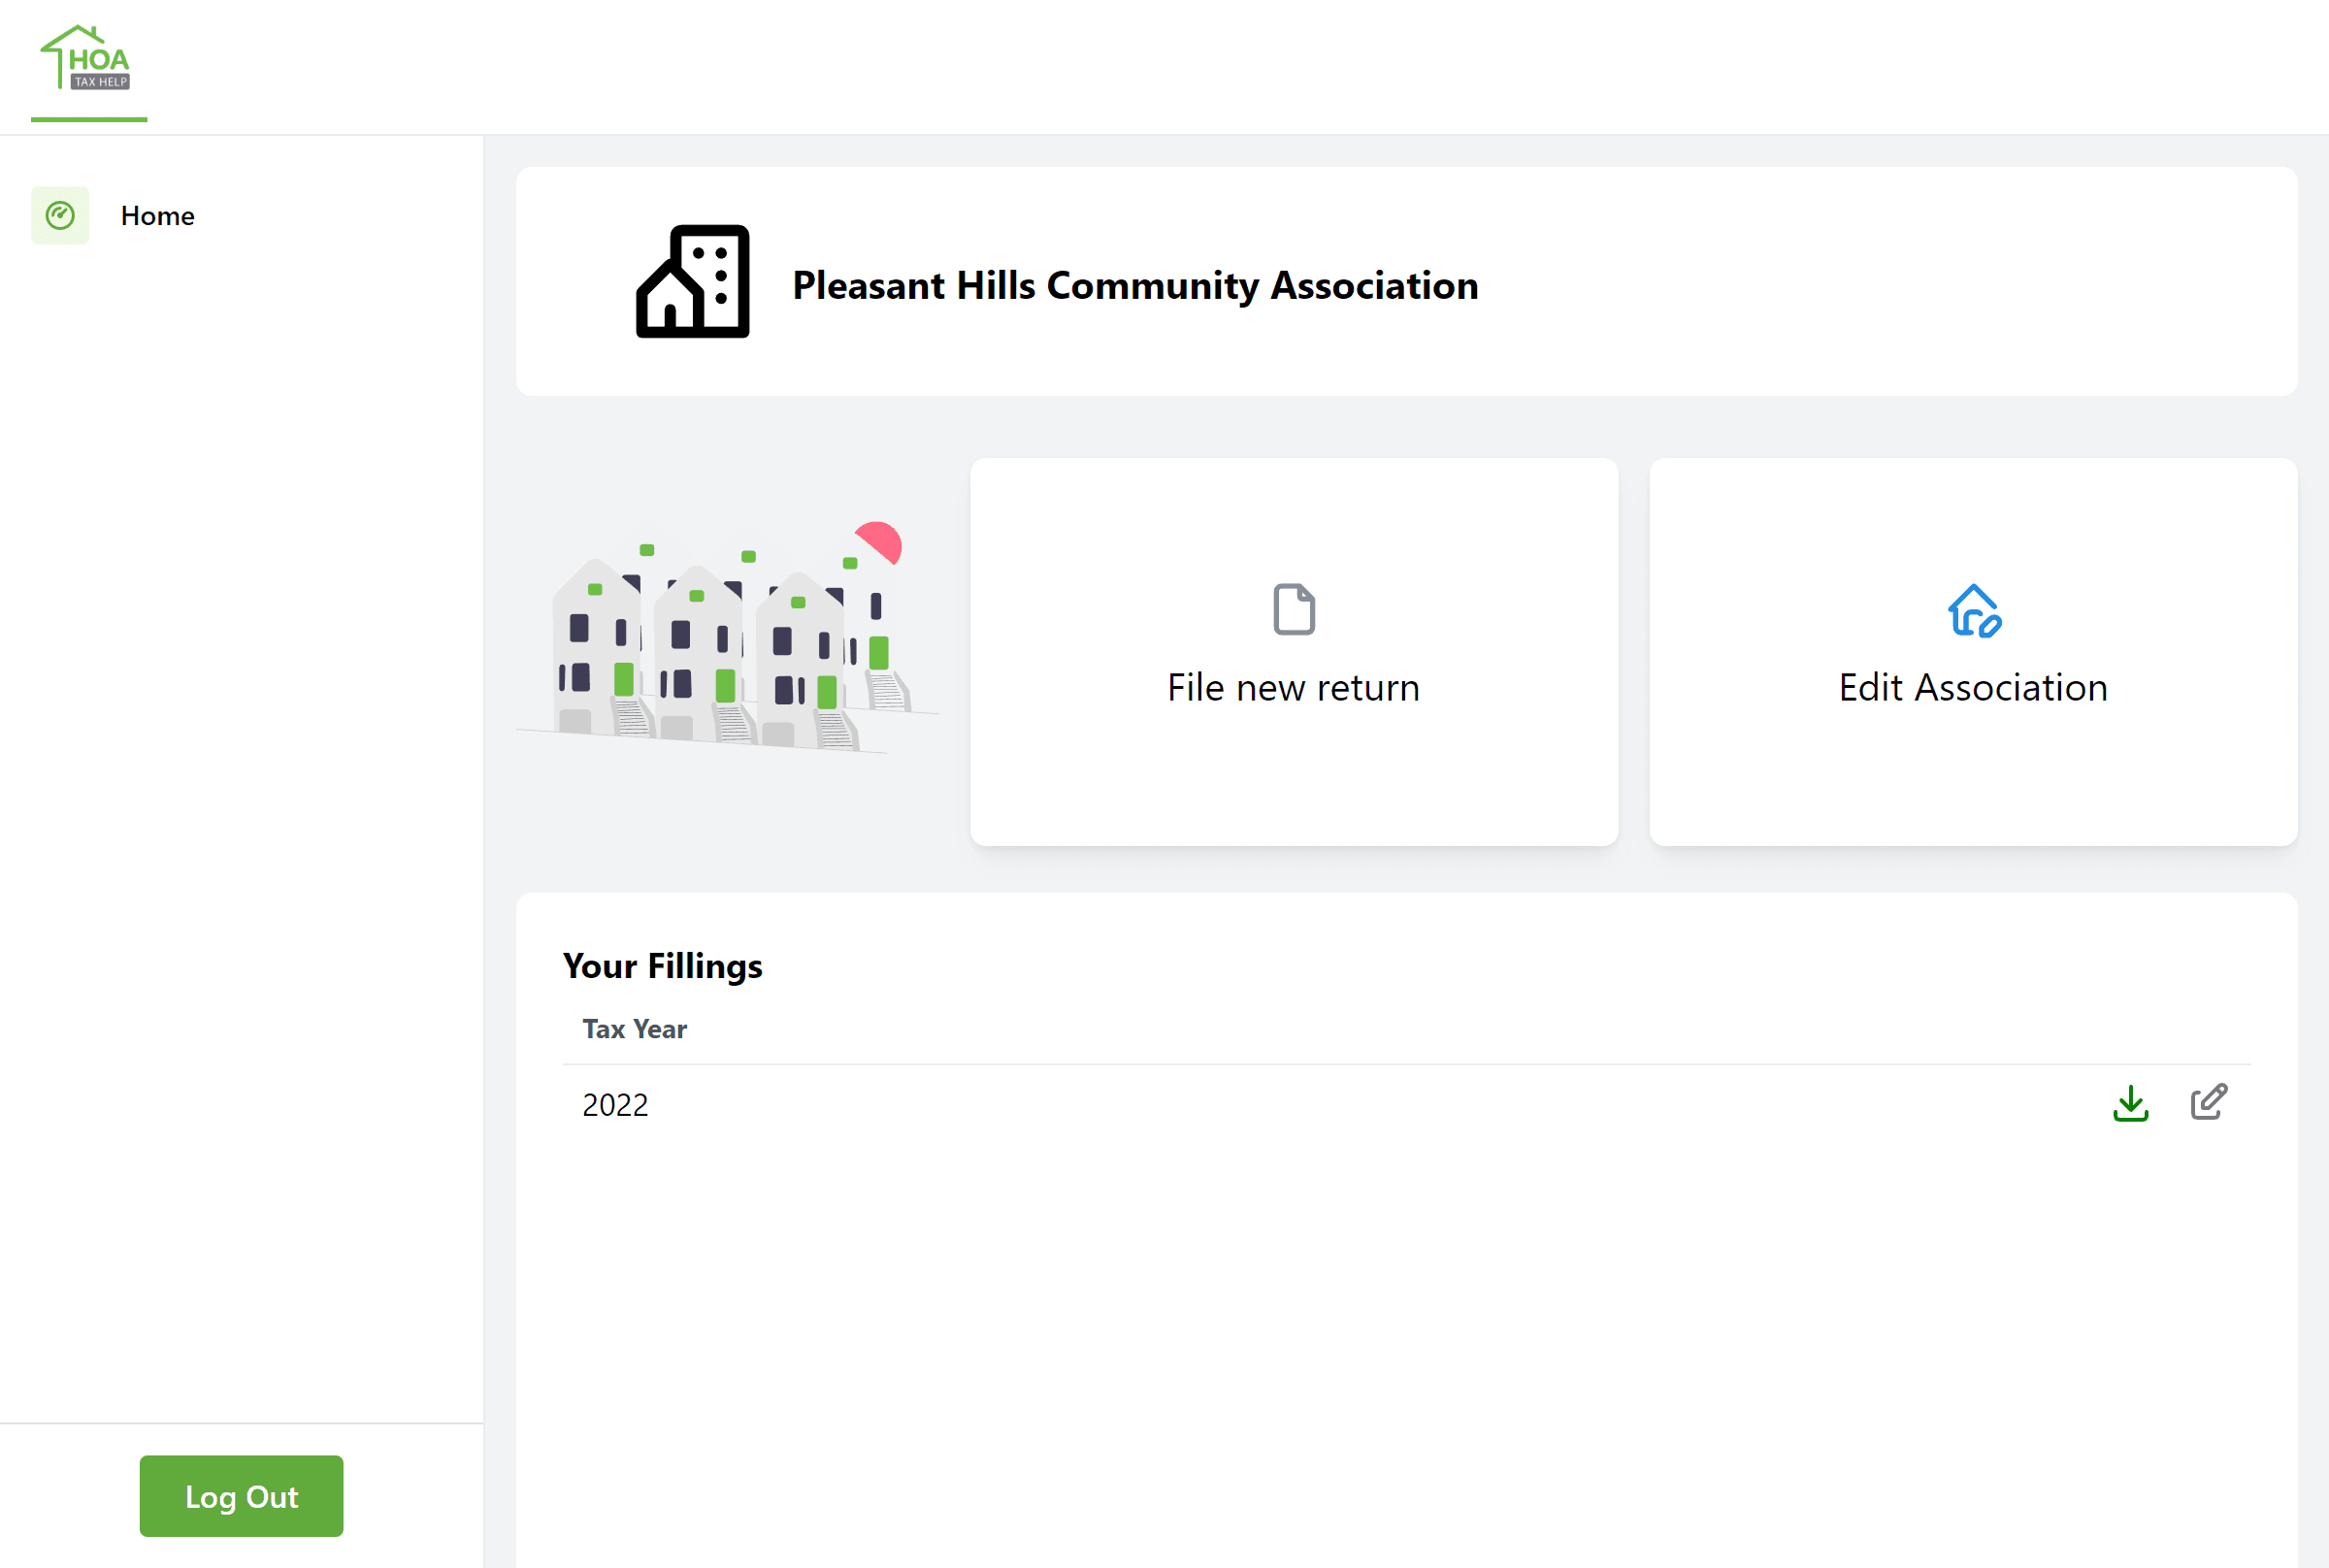Click the green underline below the logo
Screen dimensions: 2329x1568
(89, 119)
